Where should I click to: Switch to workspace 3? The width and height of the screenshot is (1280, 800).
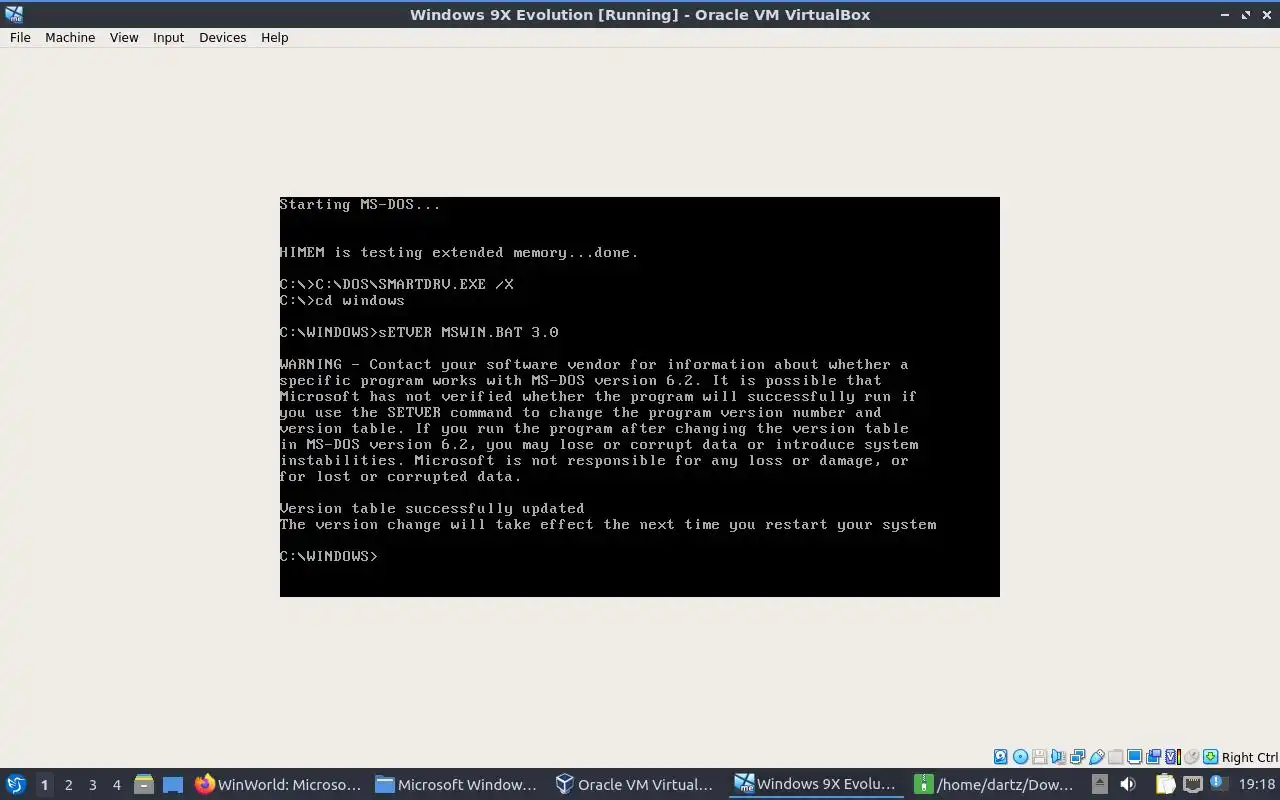pyautogui.click(x=92, y=785)
